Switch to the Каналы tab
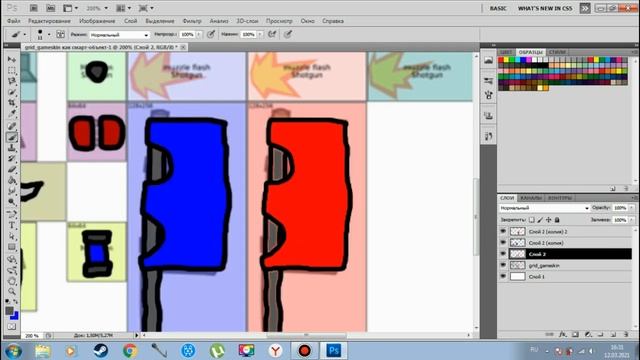 coord(531,198)
